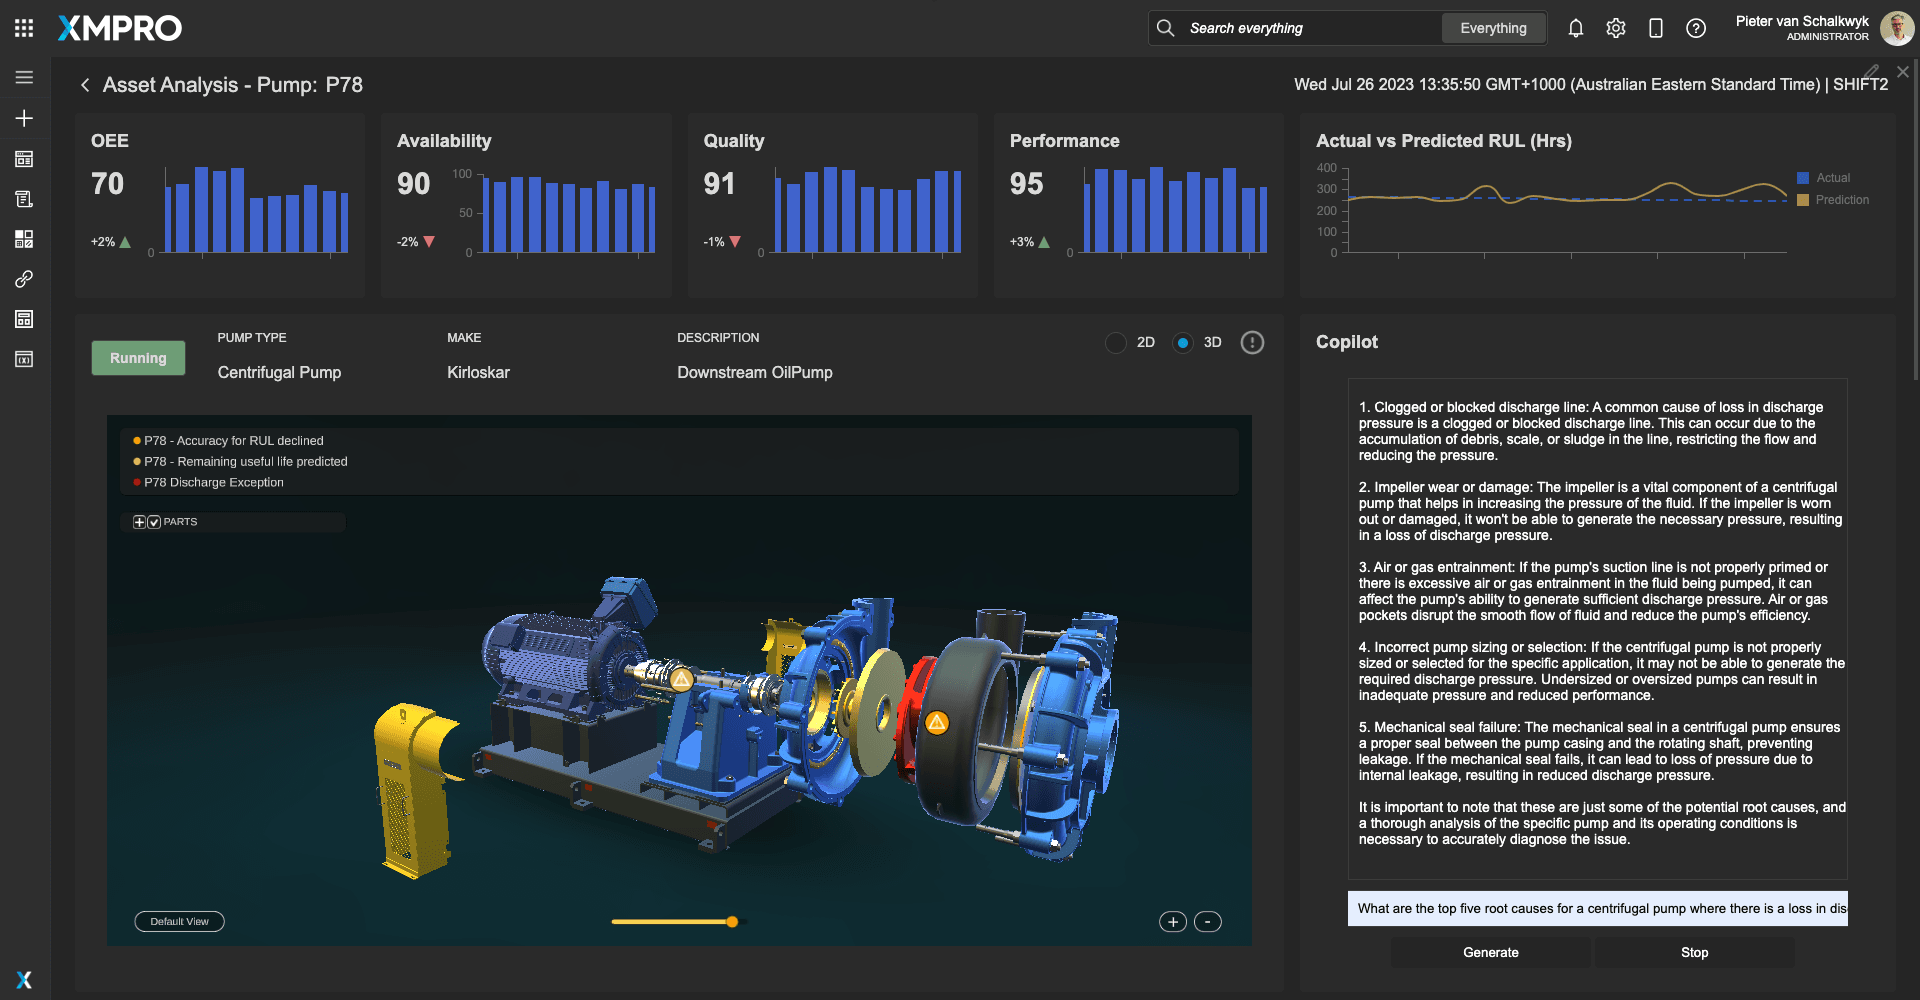Click the explode slider handle under the pump
This screenshot has height=1000, width=1920.
[732, 922]
